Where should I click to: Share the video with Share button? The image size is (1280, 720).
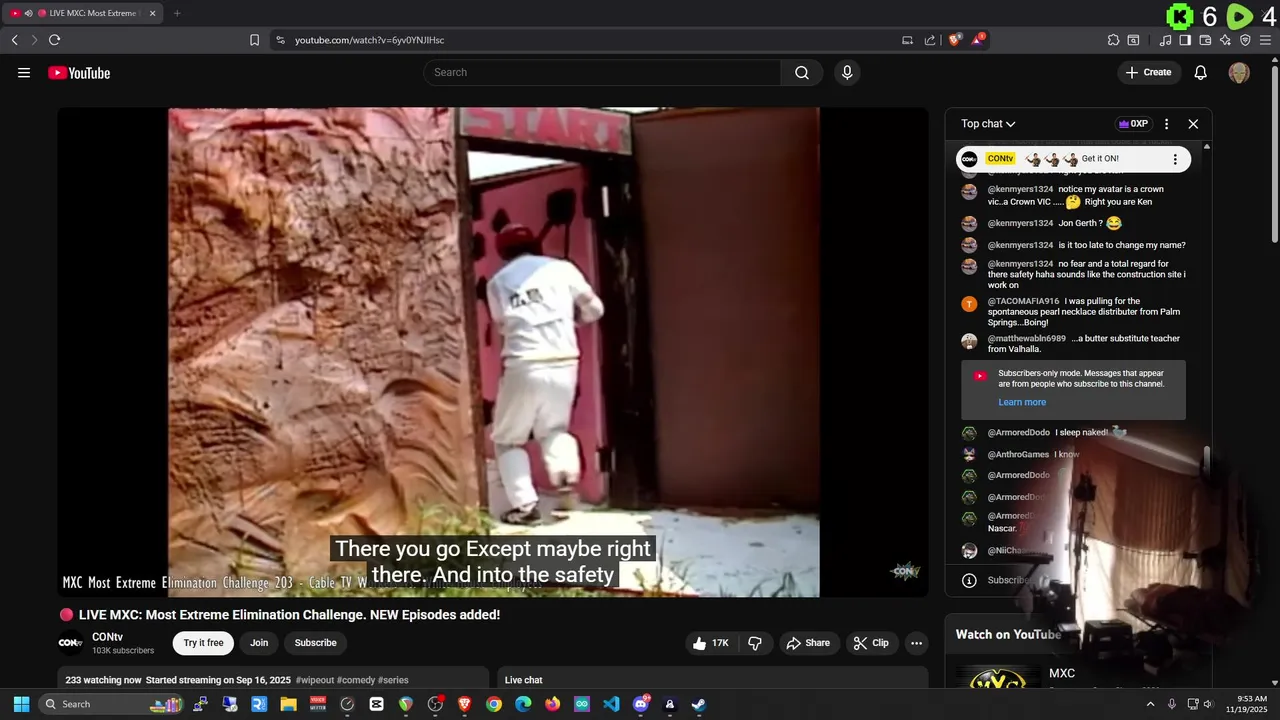(x=808, y=643)
